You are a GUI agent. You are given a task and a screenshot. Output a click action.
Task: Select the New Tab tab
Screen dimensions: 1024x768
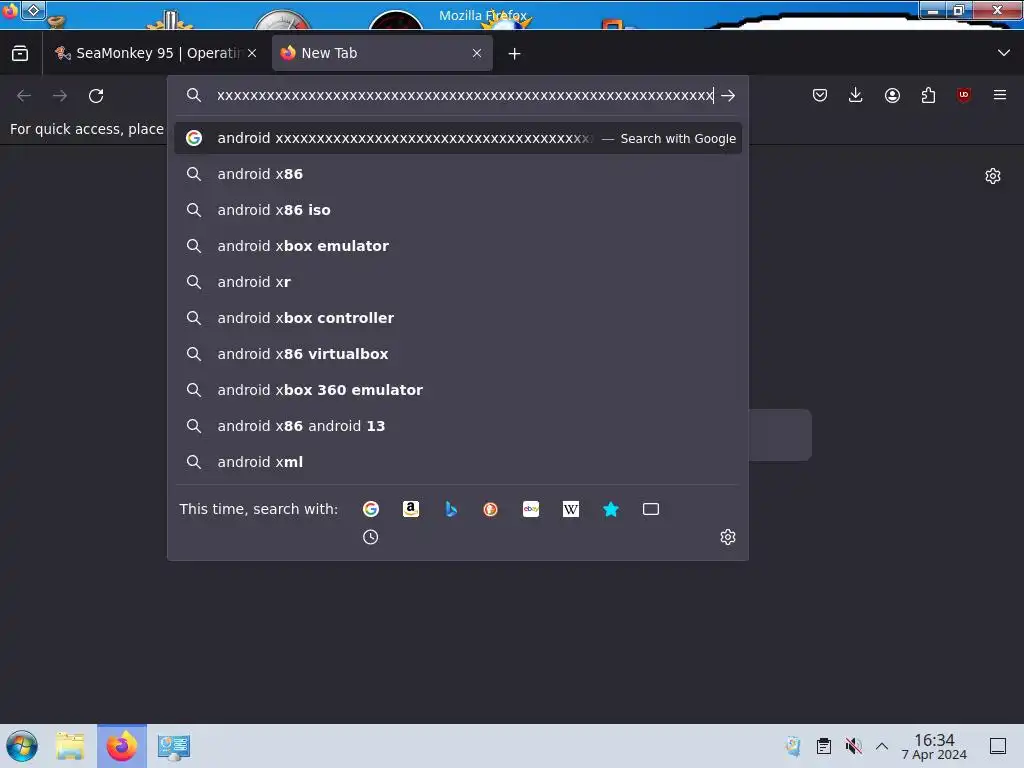coord(382,54)
